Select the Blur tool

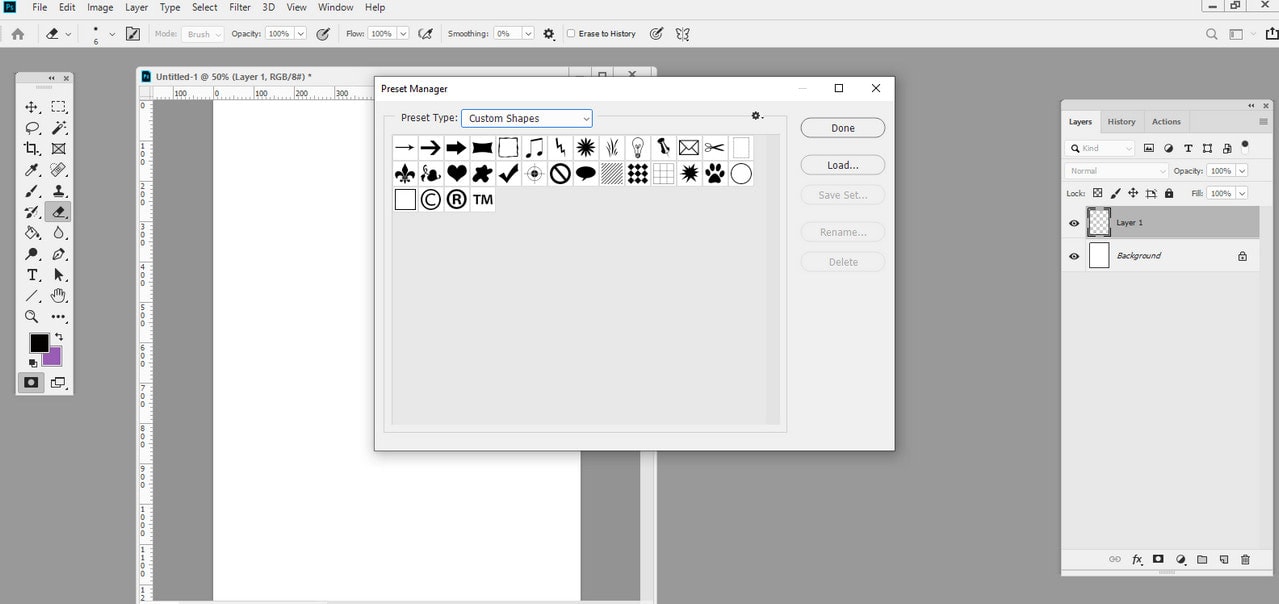coord(59,233)
